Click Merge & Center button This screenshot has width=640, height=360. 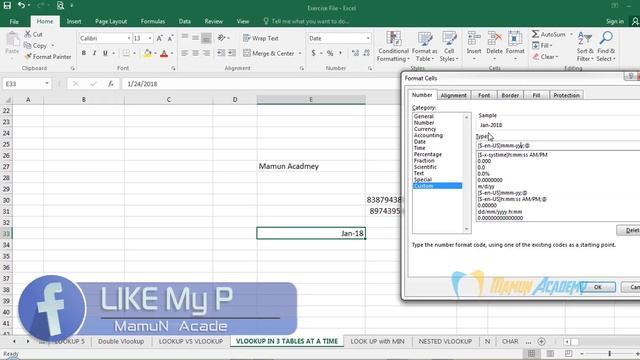point(269,53)
